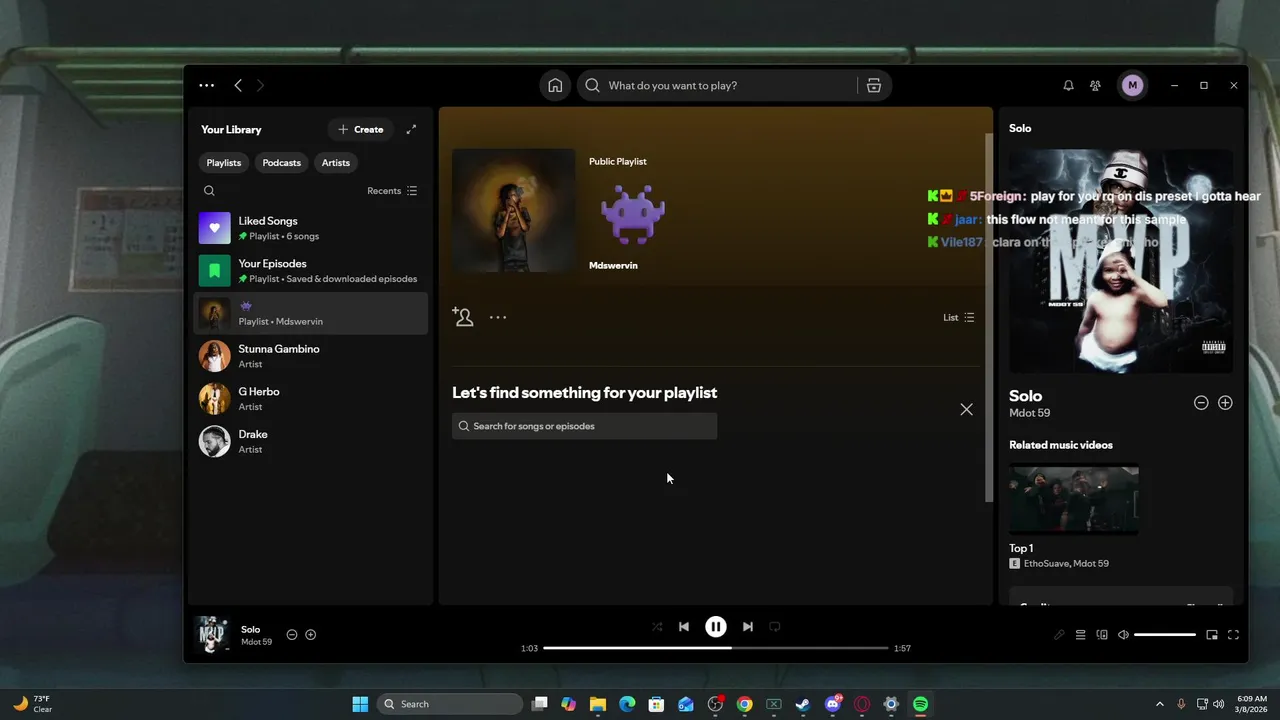Enter full screen player

(1233, 635)
